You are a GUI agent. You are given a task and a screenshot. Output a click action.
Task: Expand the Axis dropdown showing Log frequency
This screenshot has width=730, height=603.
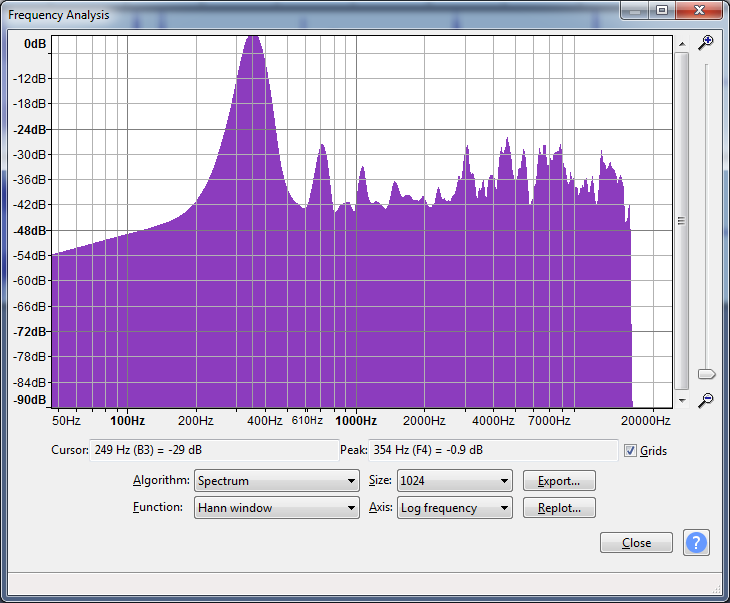click(x=454, y=508)
